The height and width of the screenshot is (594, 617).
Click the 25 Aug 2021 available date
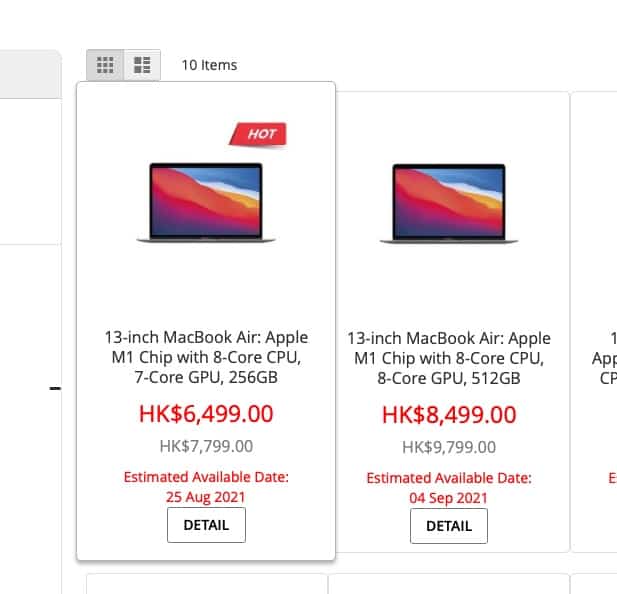(x=206, y=496)
